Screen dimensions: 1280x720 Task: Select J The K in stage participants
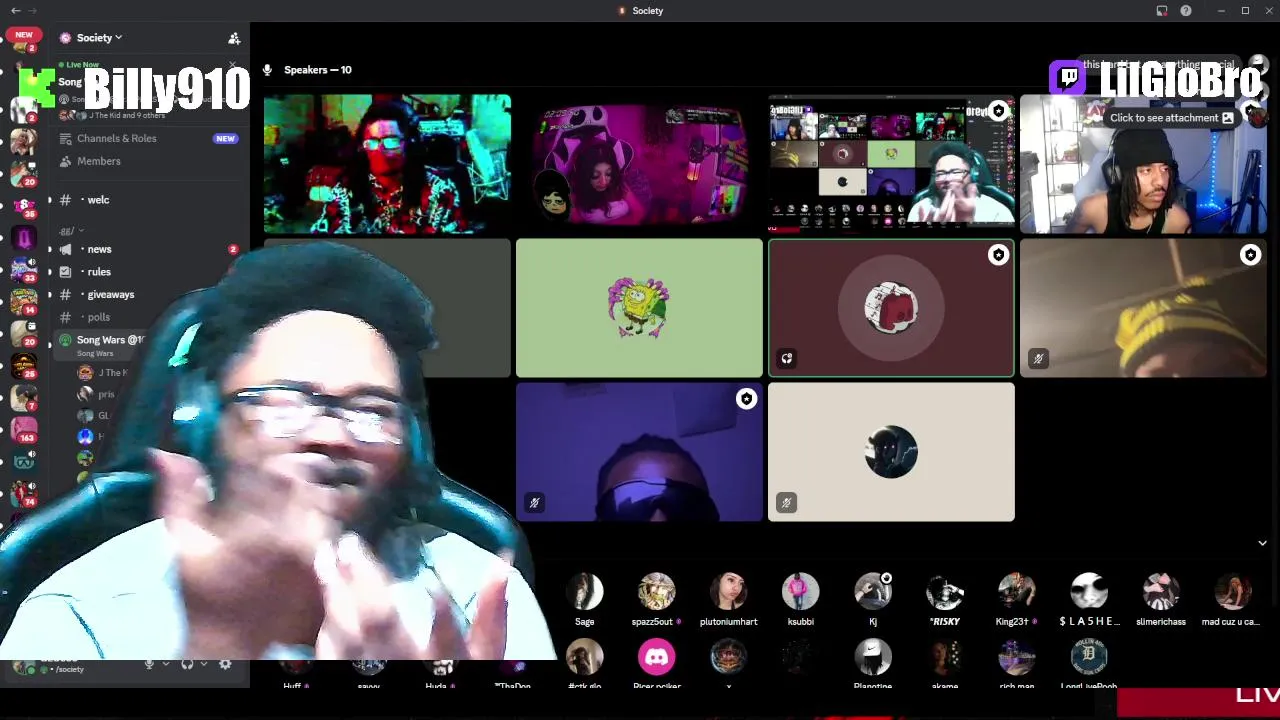click(x=105, y=373)
